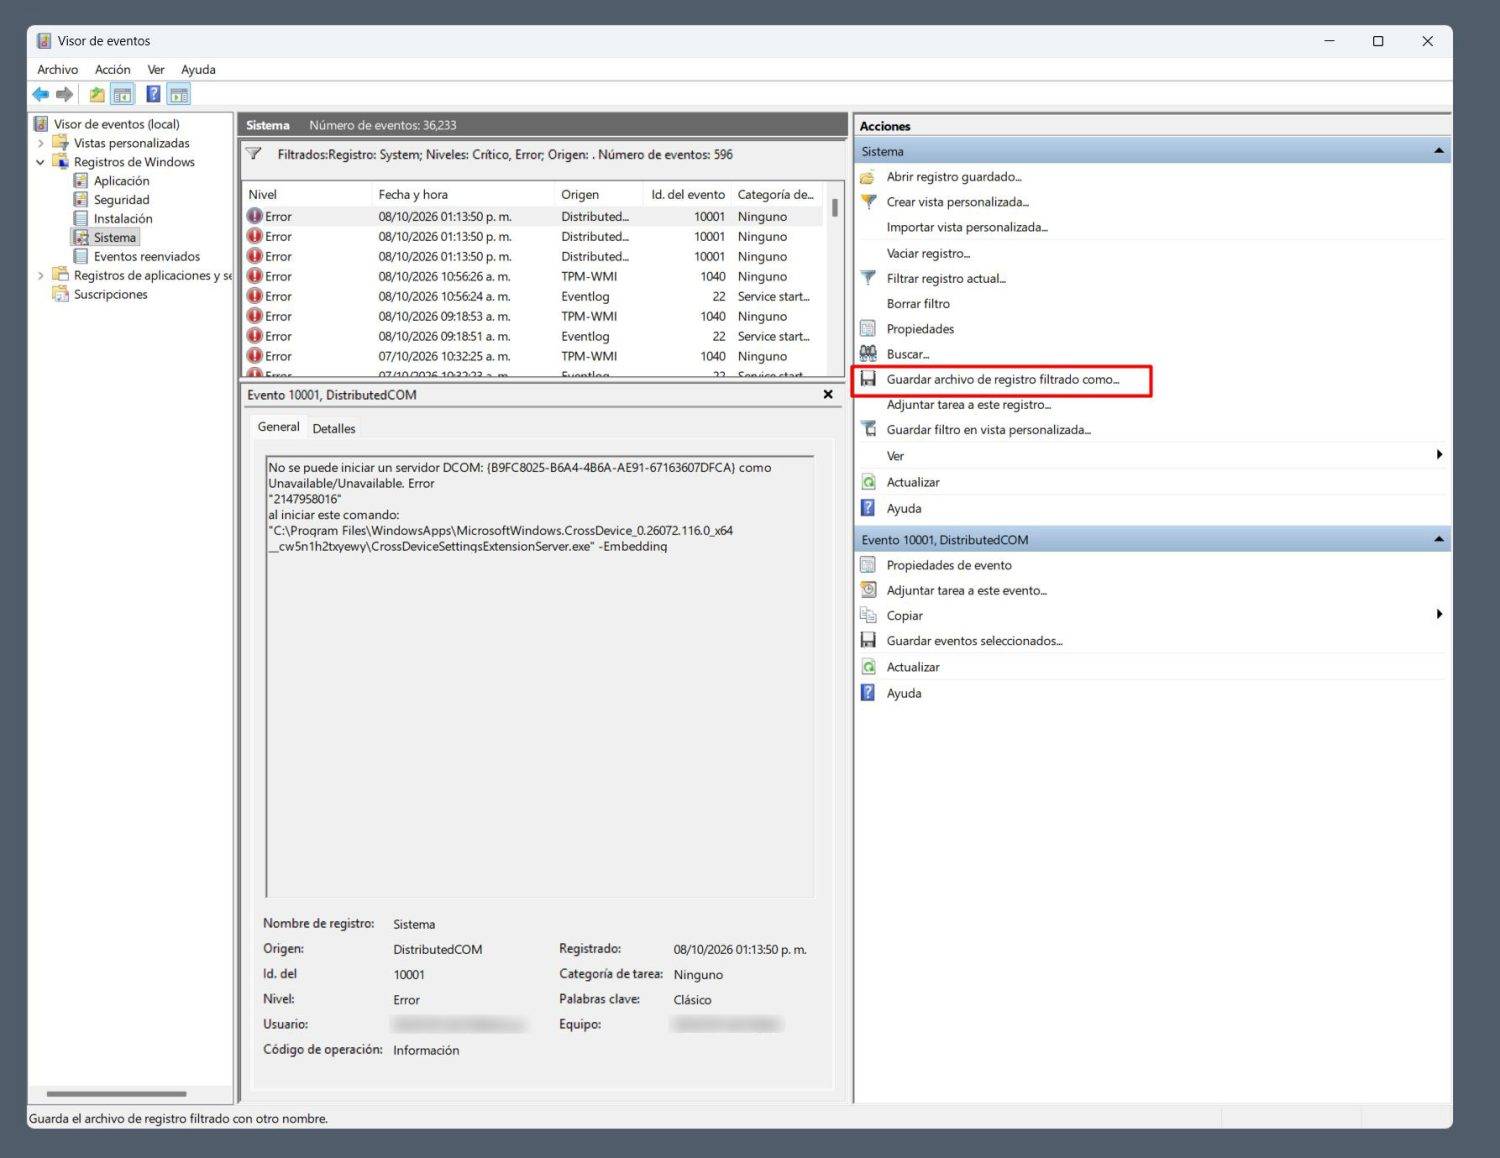The height and width of the screenshot is (1158, 1500).
Task: Select the Eventlog error at 09:18:51 a. m.
Action: (x=534, y=336)
